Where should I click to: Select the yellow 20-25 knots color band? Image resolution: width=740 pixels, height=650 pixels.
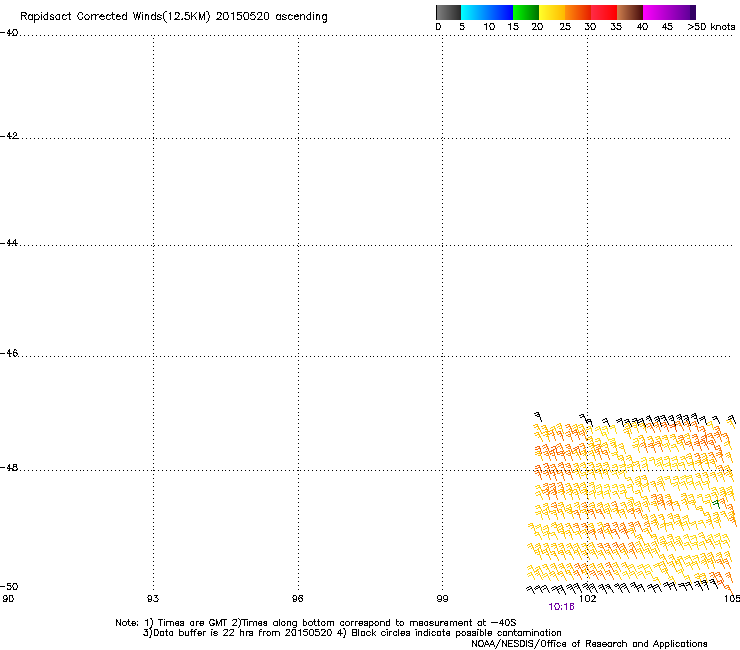pos(552,12)
